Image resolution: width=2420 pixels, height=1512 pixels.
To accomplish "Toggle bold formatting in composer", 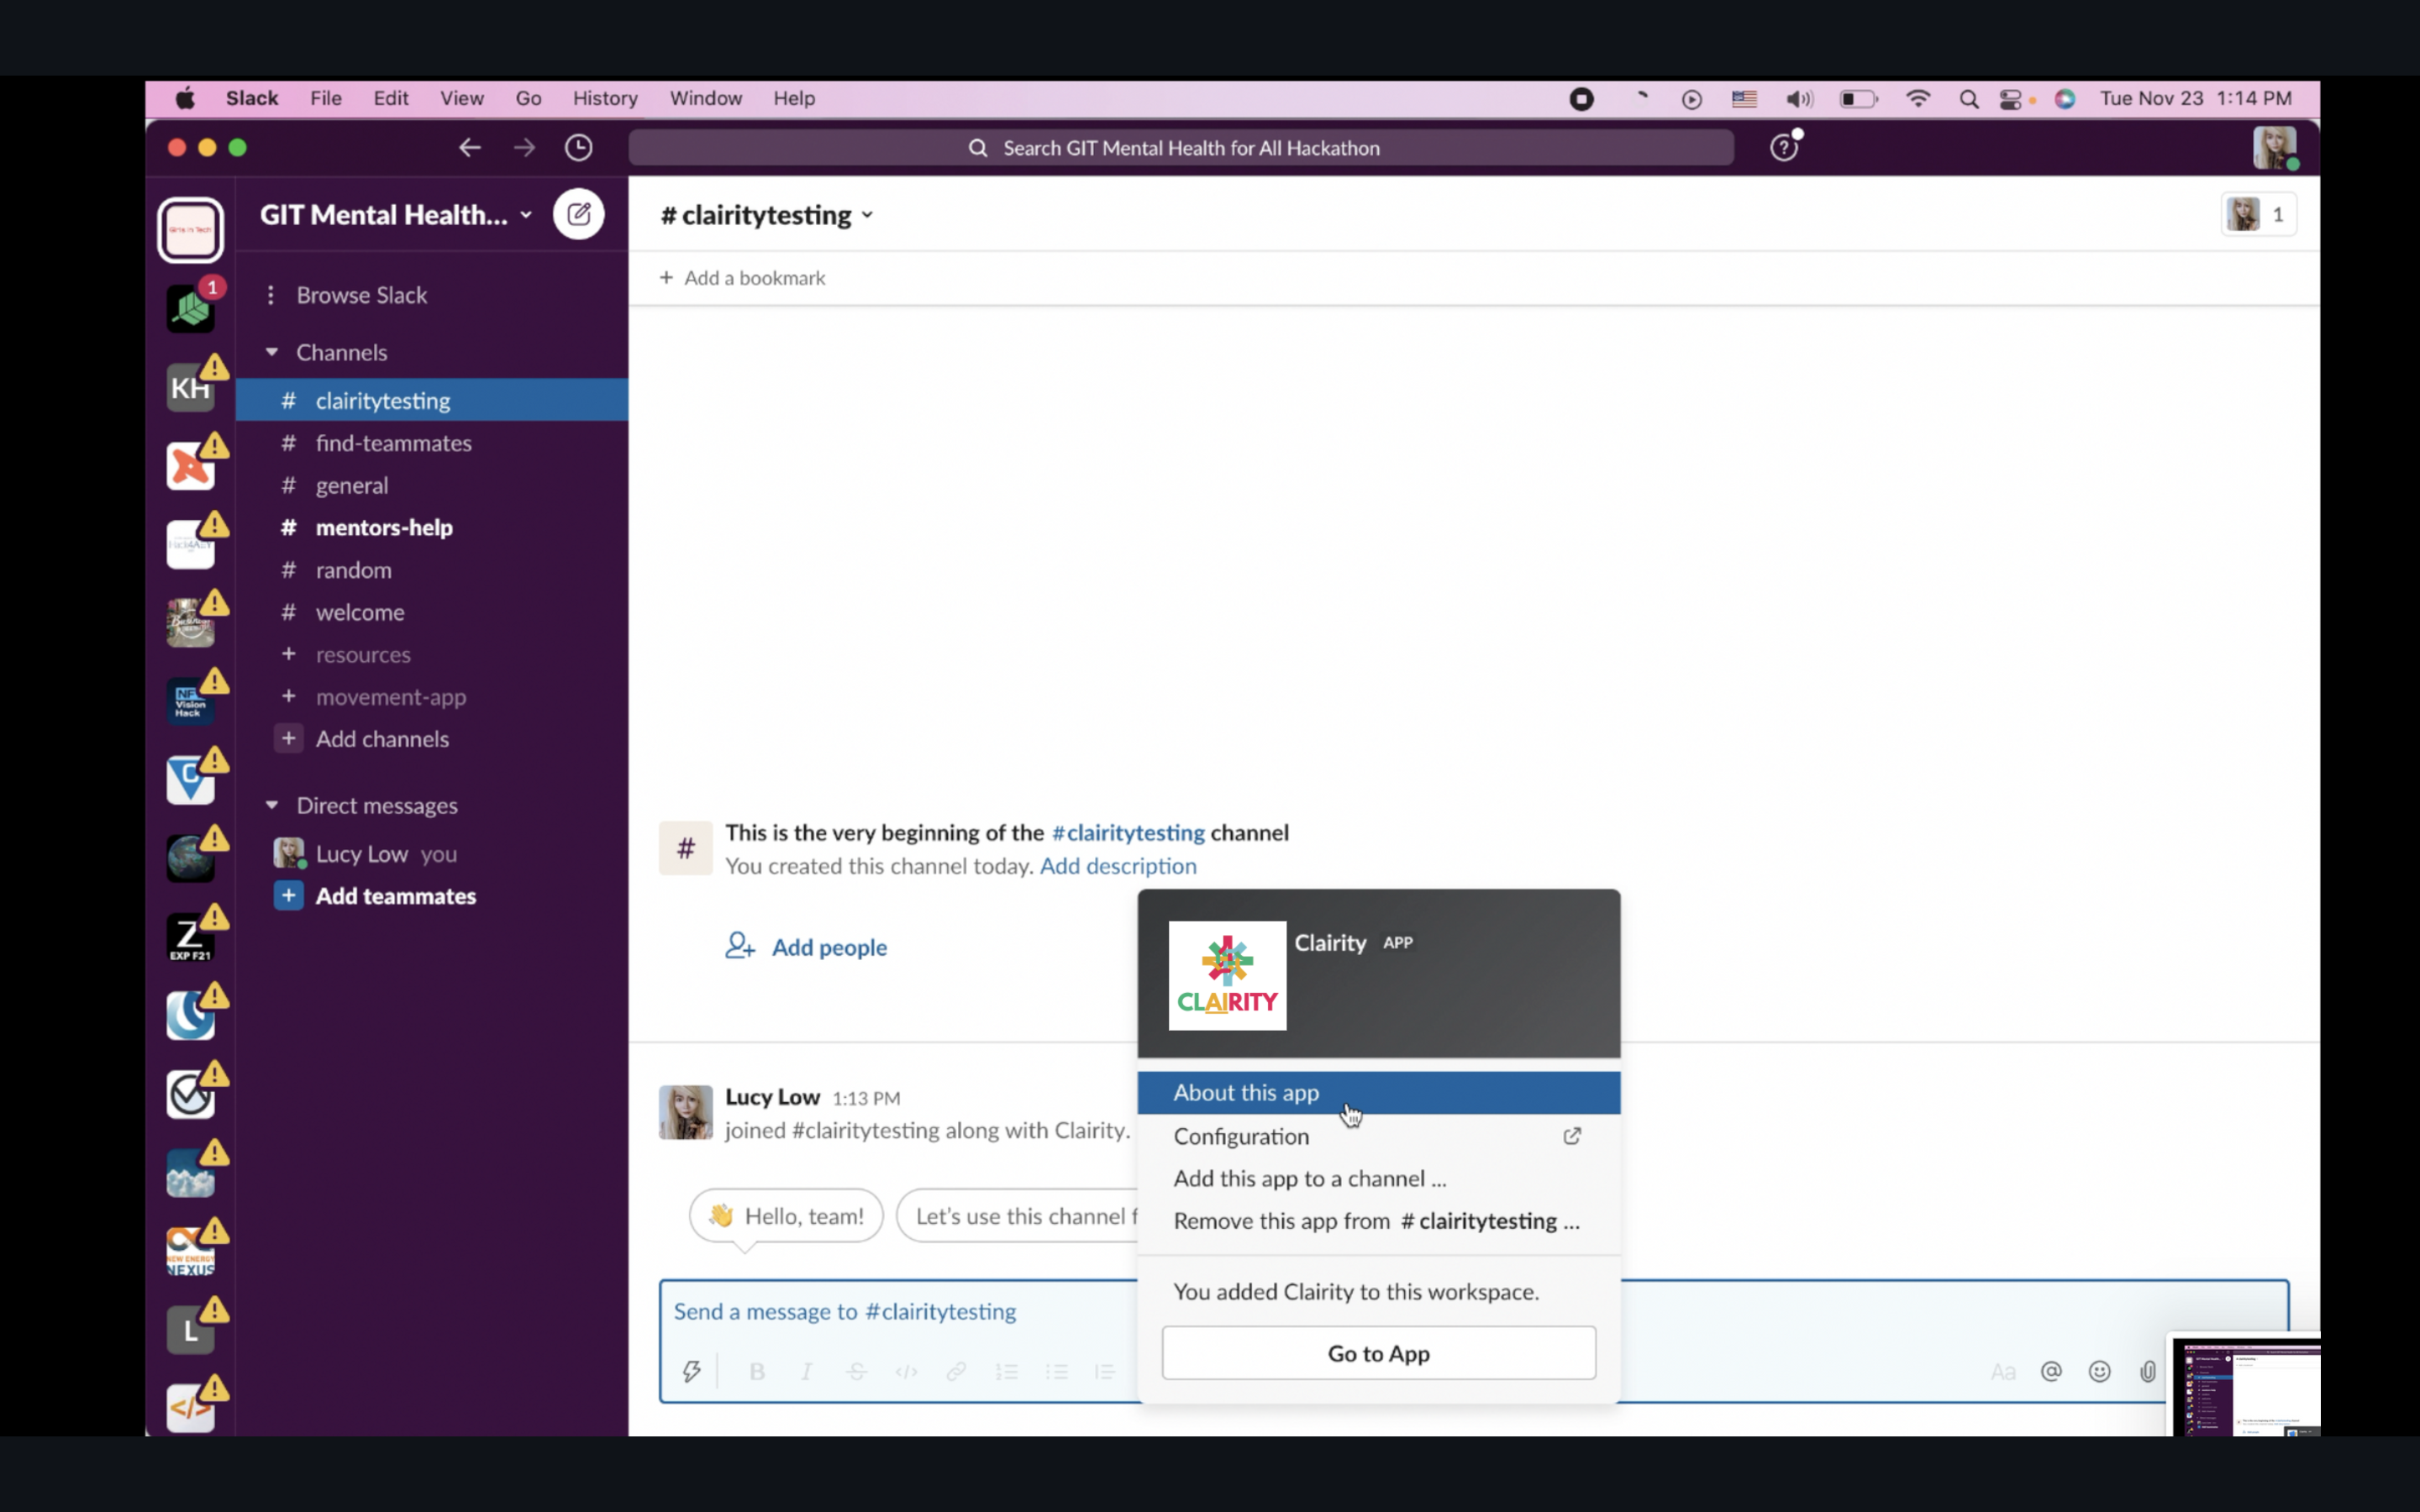I will click(x=757, y=1371).
